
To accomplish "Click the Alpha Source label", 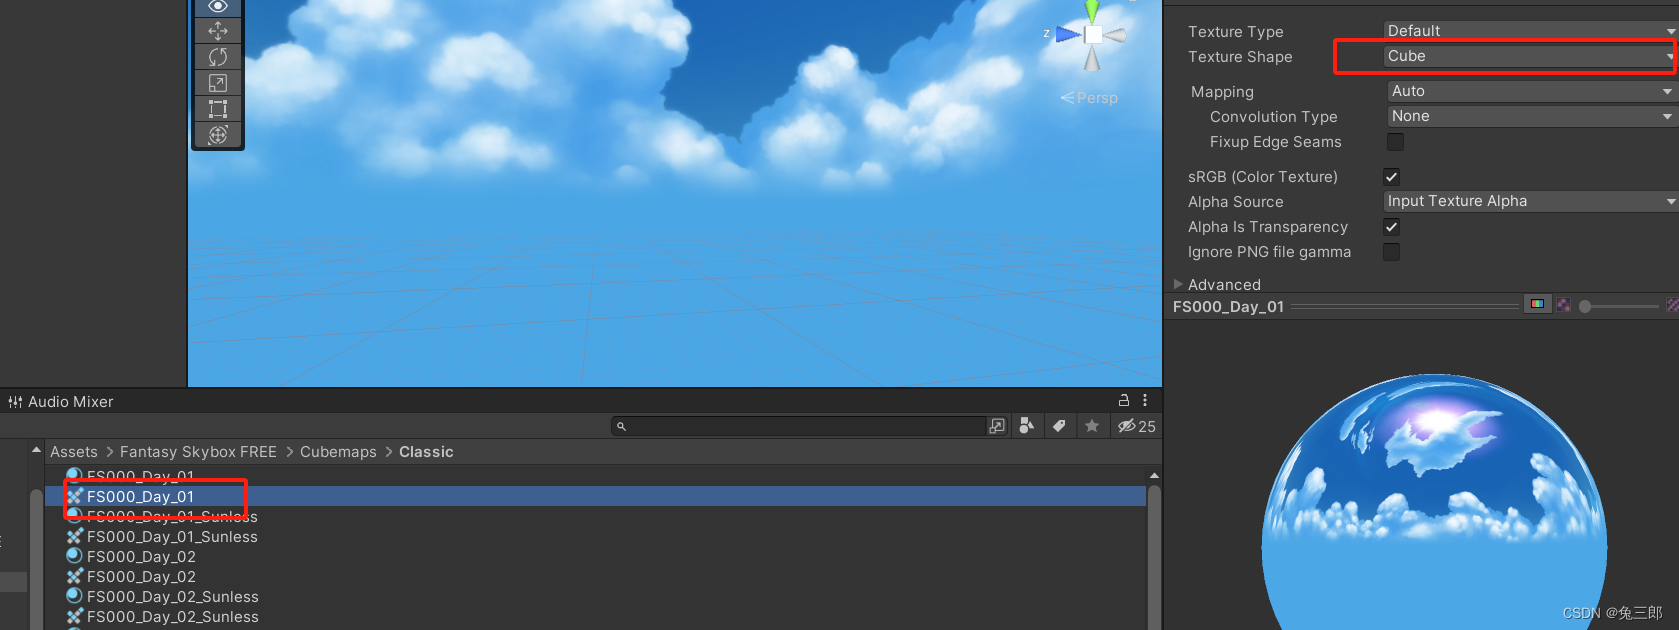I will tap(1235, 202).
